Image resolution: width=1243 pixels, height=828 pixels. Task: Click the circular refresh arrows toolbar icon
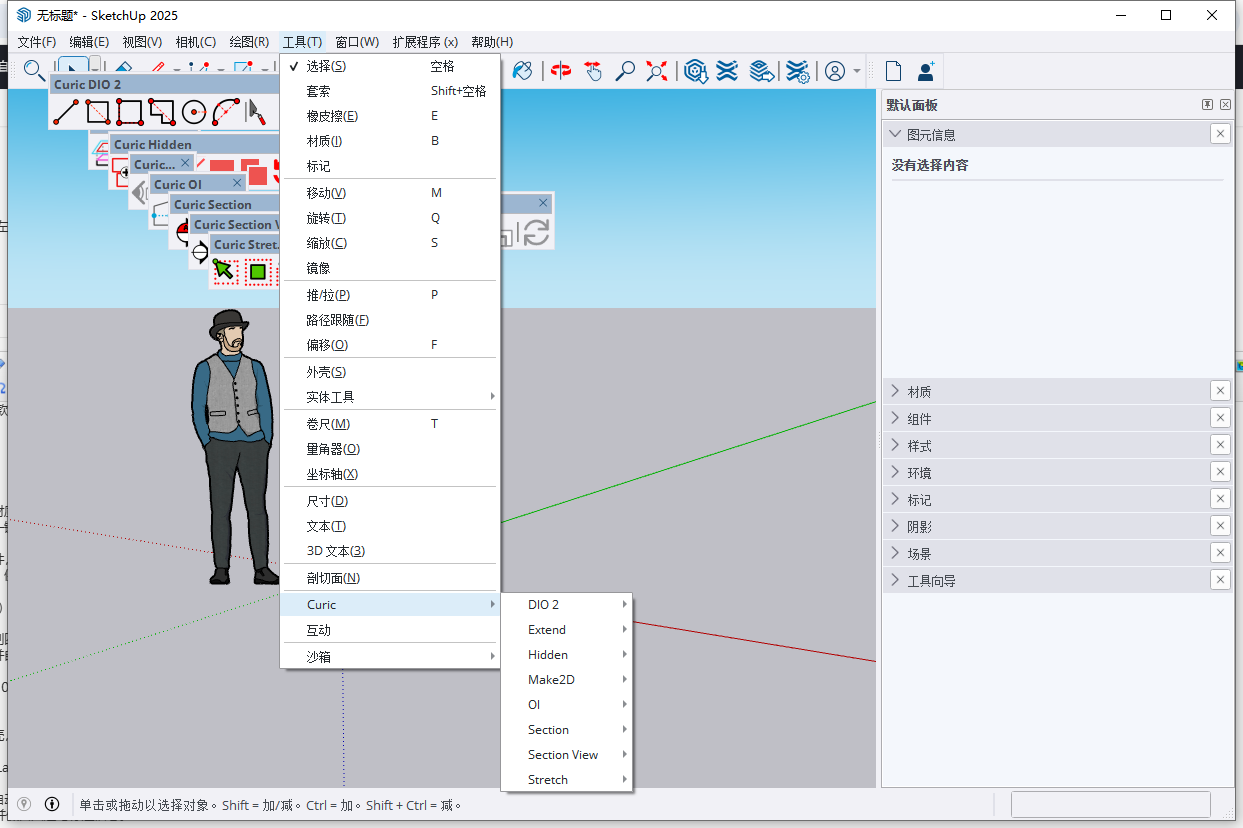(x=537, y=233)
